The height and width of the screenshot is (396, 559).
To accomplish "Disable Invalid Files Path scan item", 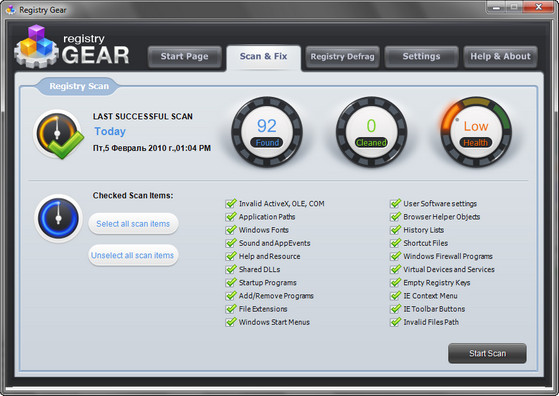I will [x=395, y=322].
